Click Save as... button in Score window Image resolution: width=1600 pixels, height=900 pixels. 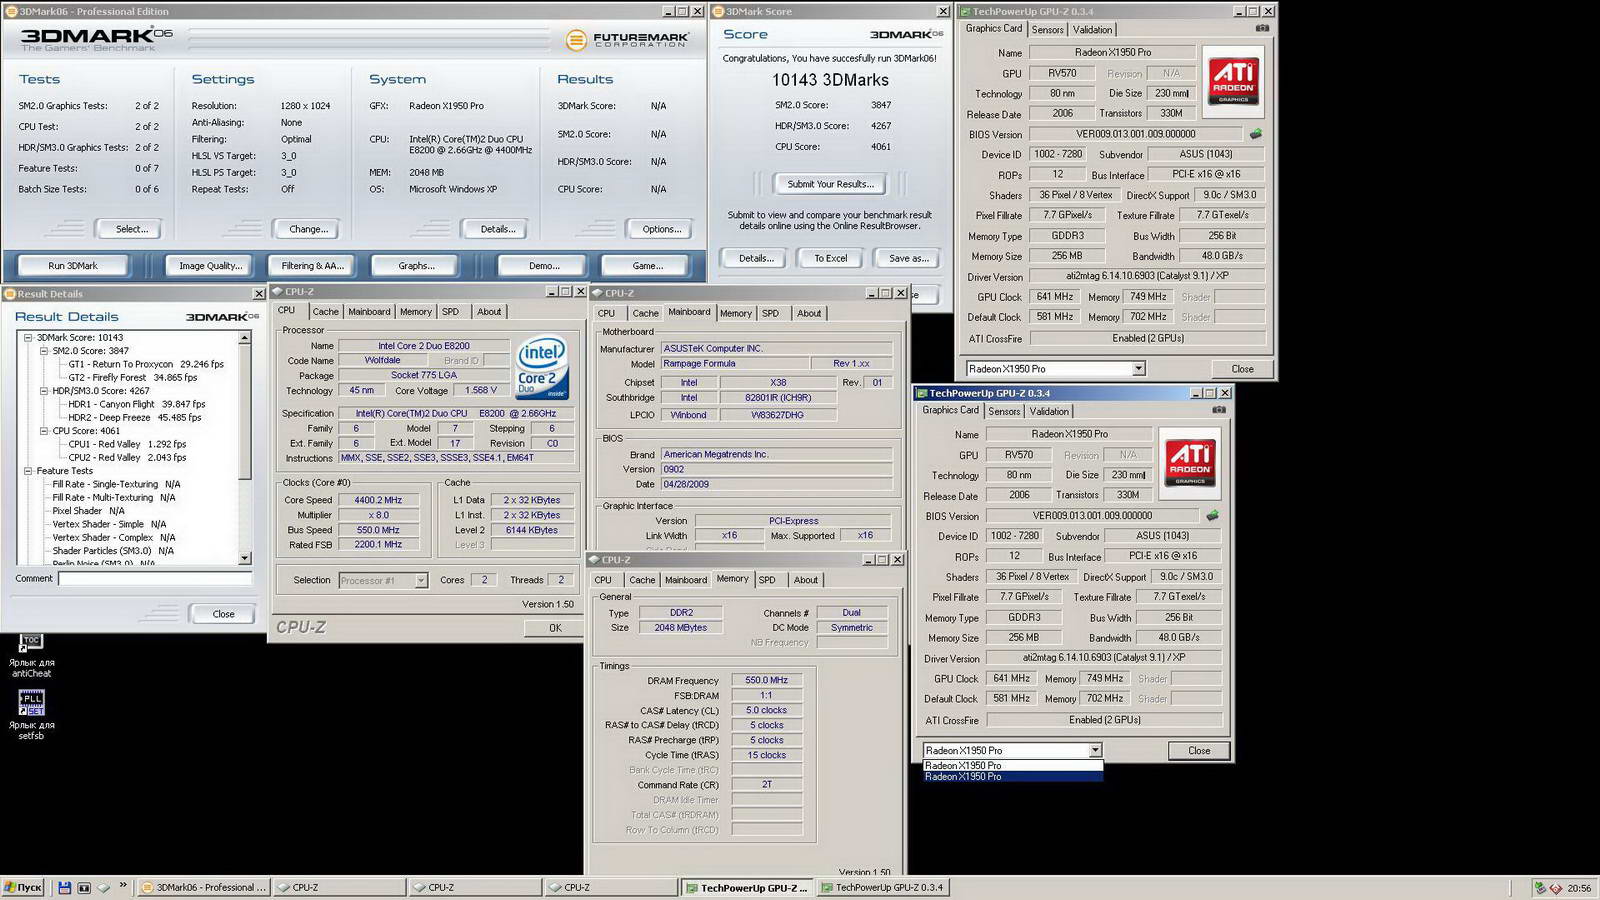coord(909,258)
